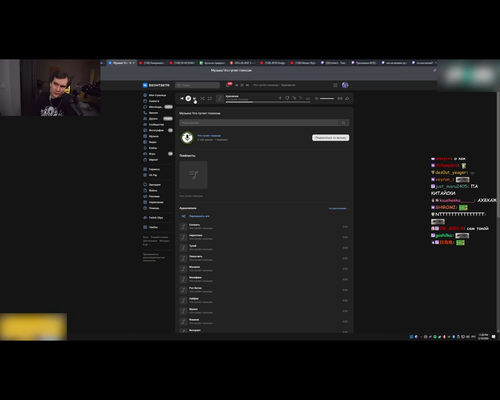Open Клипы in the left sidebar
The width and height of the screenshot is (500, 400).
point(150,148)
